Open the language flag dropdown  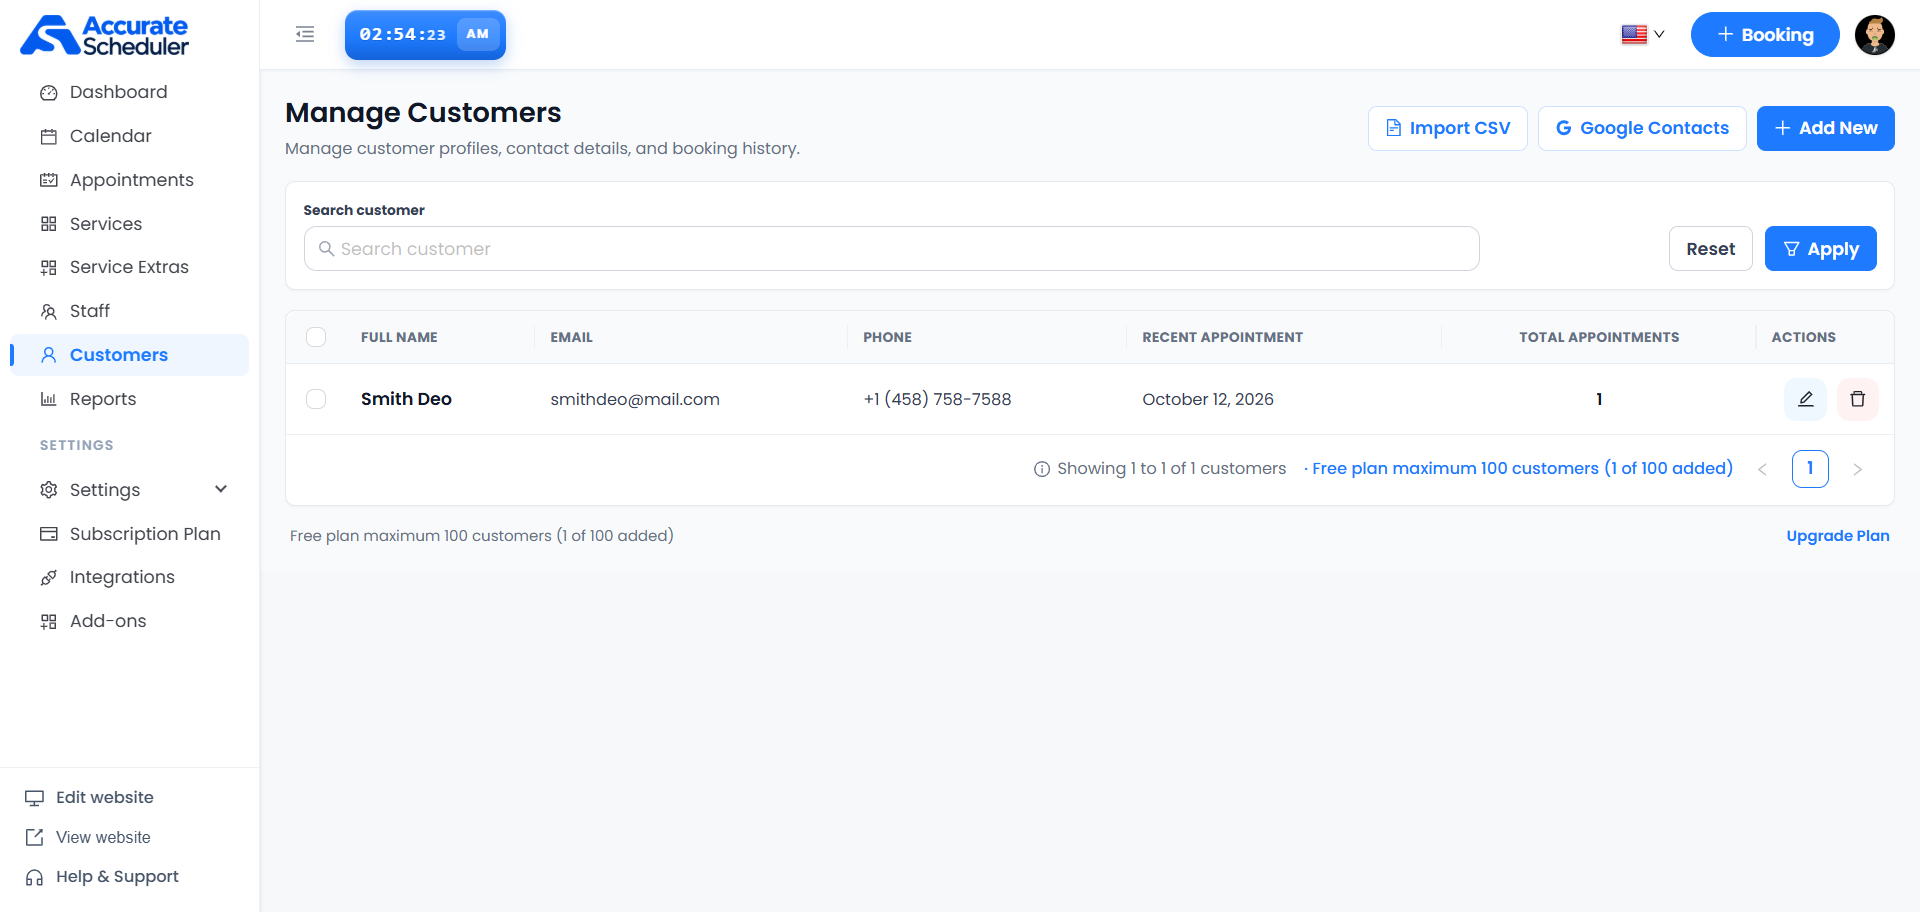click(x=1643, y=34)
